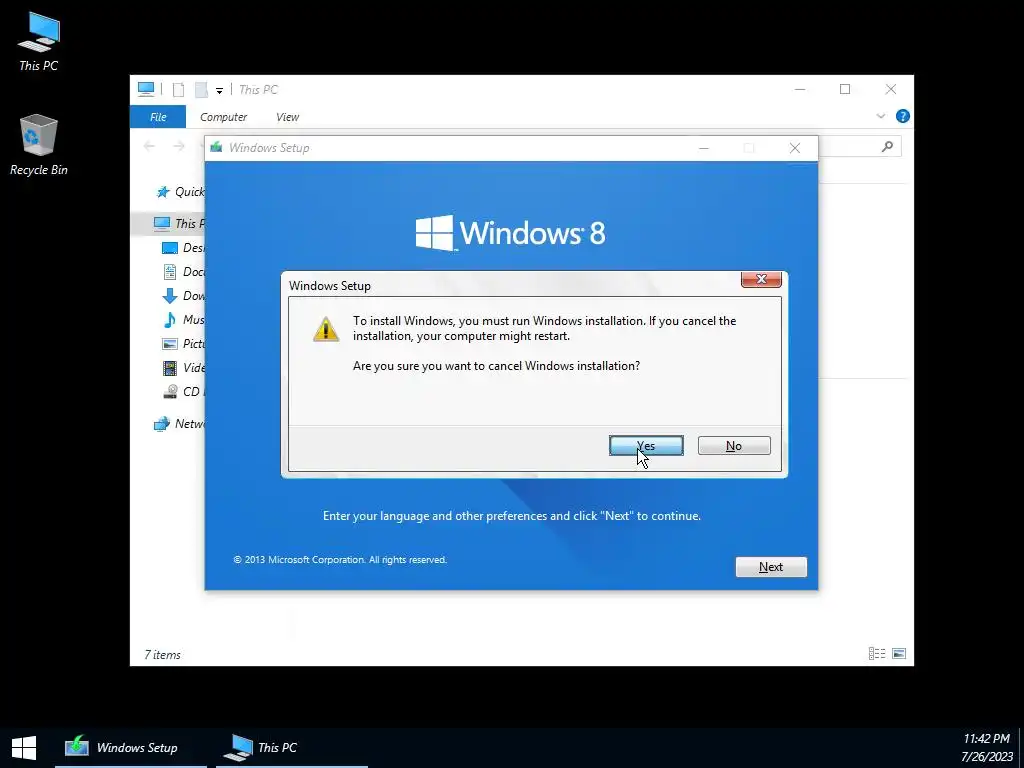Maximize the This PC Explorer window
Image resolution: width=1024 pixels, height=768 pixels.
coord(845,89)
